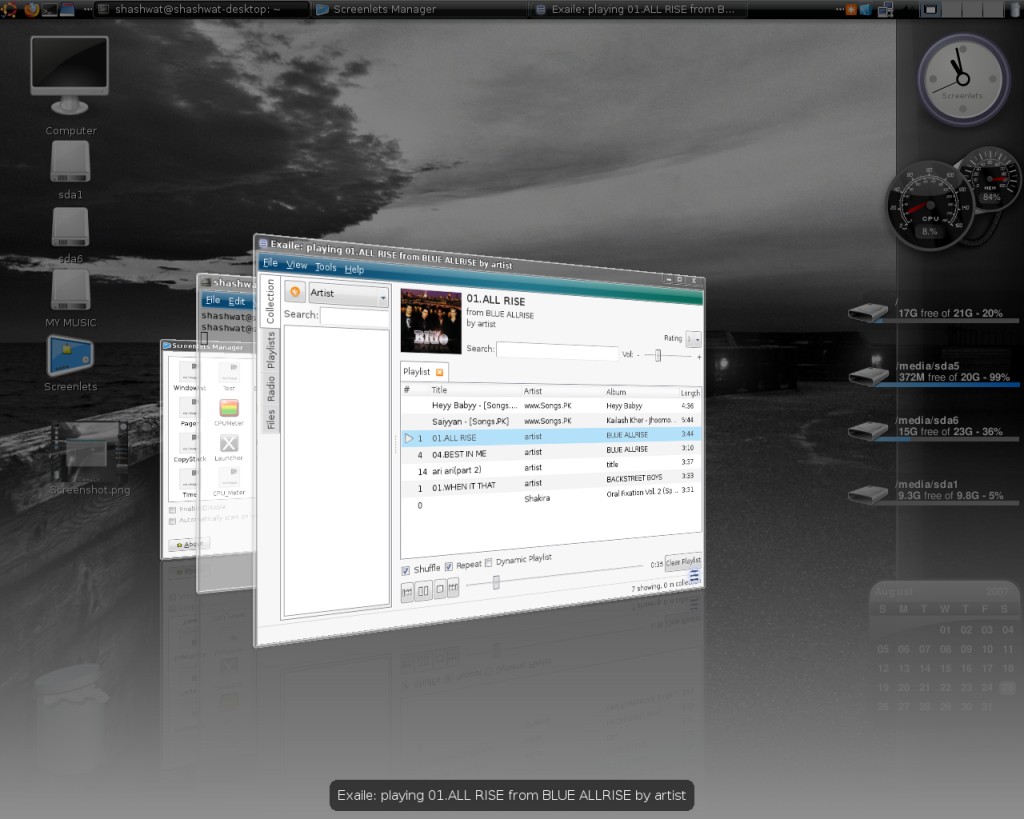Open Exaile File menu

(x=270, y=263)
